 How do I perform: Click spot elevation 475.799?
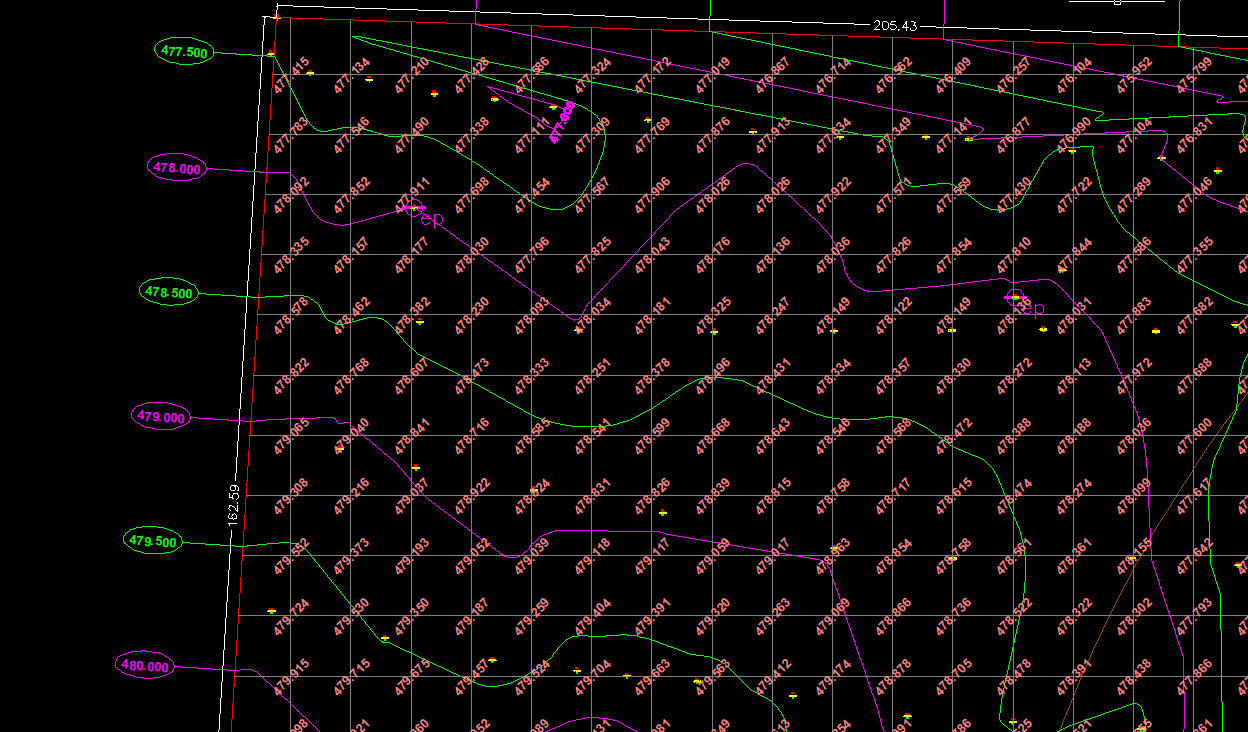(1195, 76)
